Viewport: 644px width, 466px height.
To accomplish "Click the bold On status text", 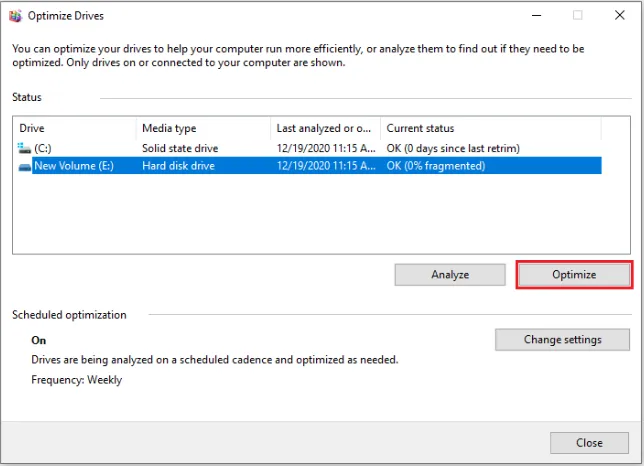I will tap(39, 340).
